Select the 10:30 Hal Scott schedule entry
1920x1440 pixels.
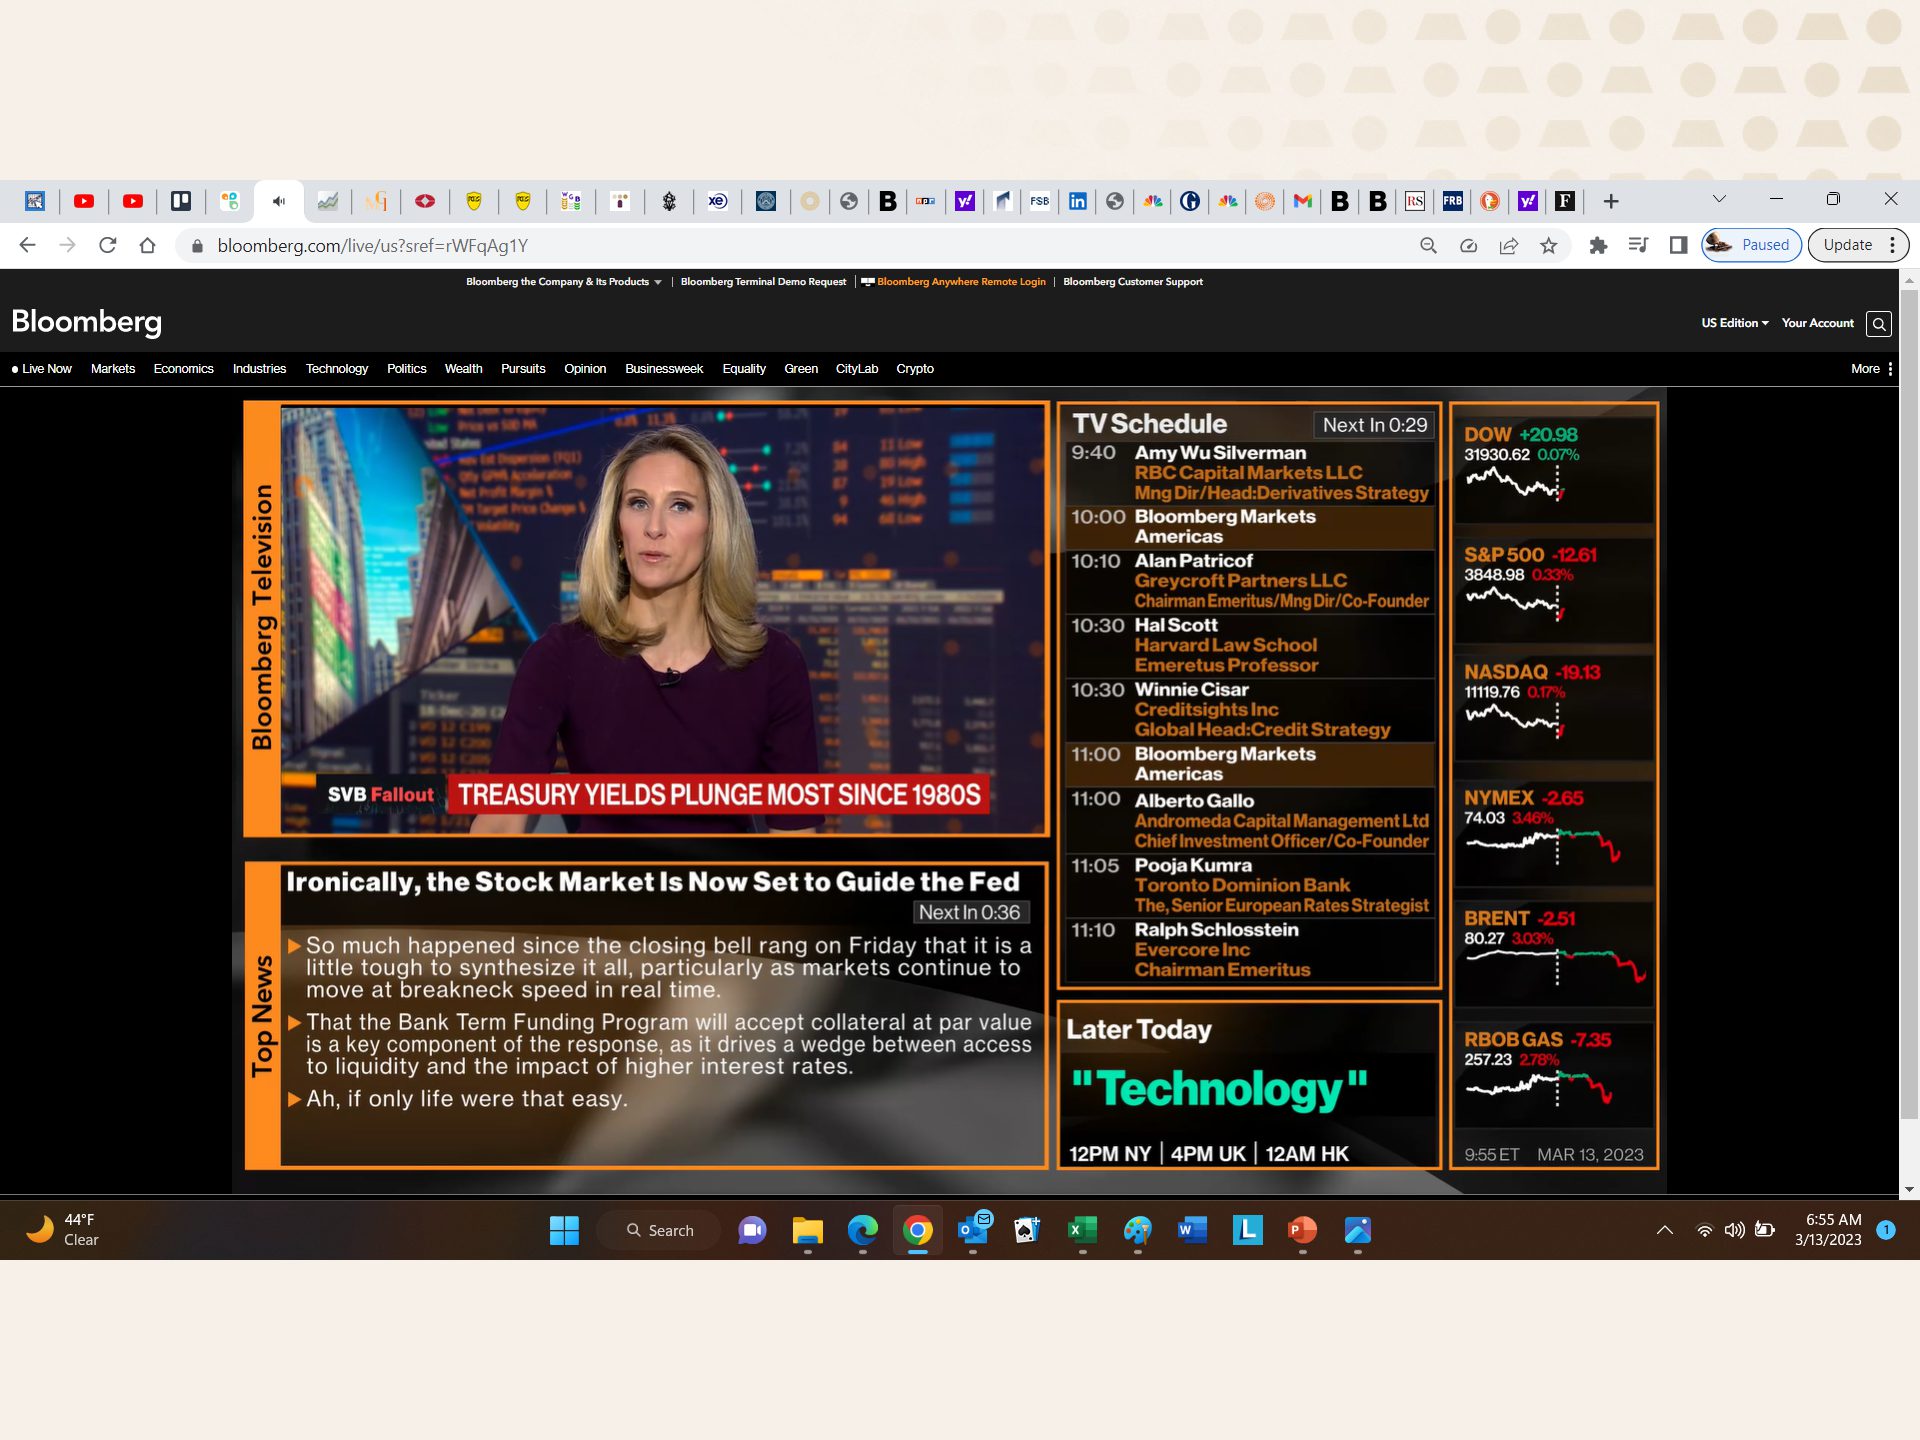[1250, 645]
